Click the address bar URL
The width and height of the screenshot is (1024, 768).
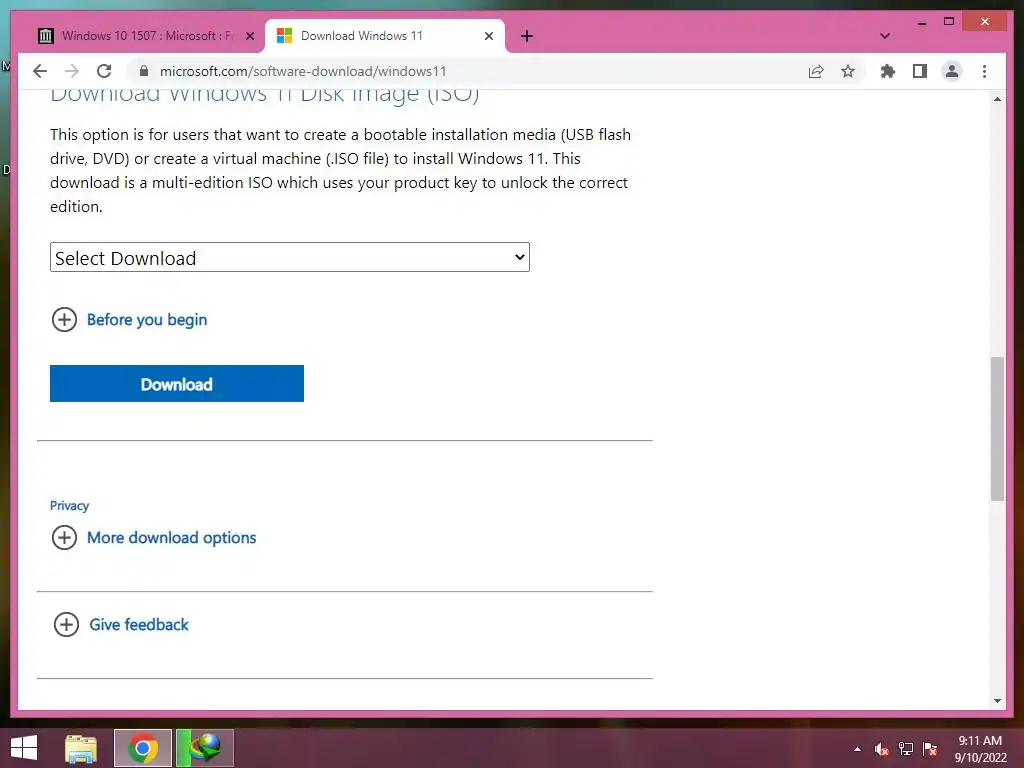(x=303, y=71)
